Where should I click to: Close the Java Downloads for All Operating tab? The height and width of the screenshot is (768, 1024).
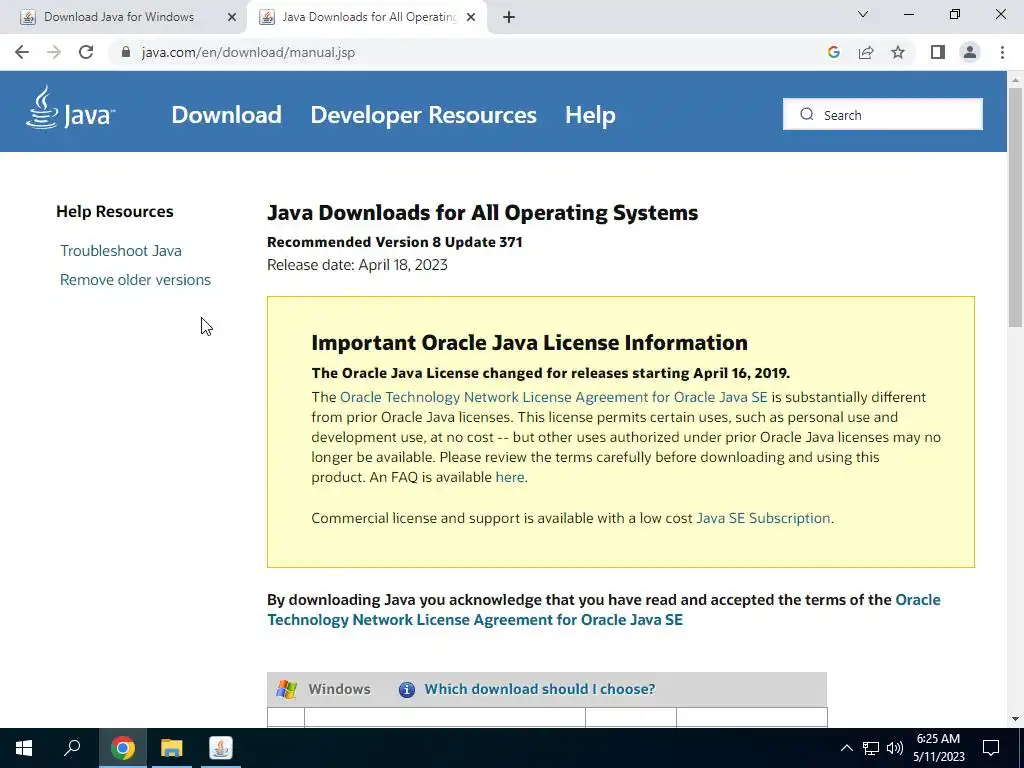tap(470, 18)
